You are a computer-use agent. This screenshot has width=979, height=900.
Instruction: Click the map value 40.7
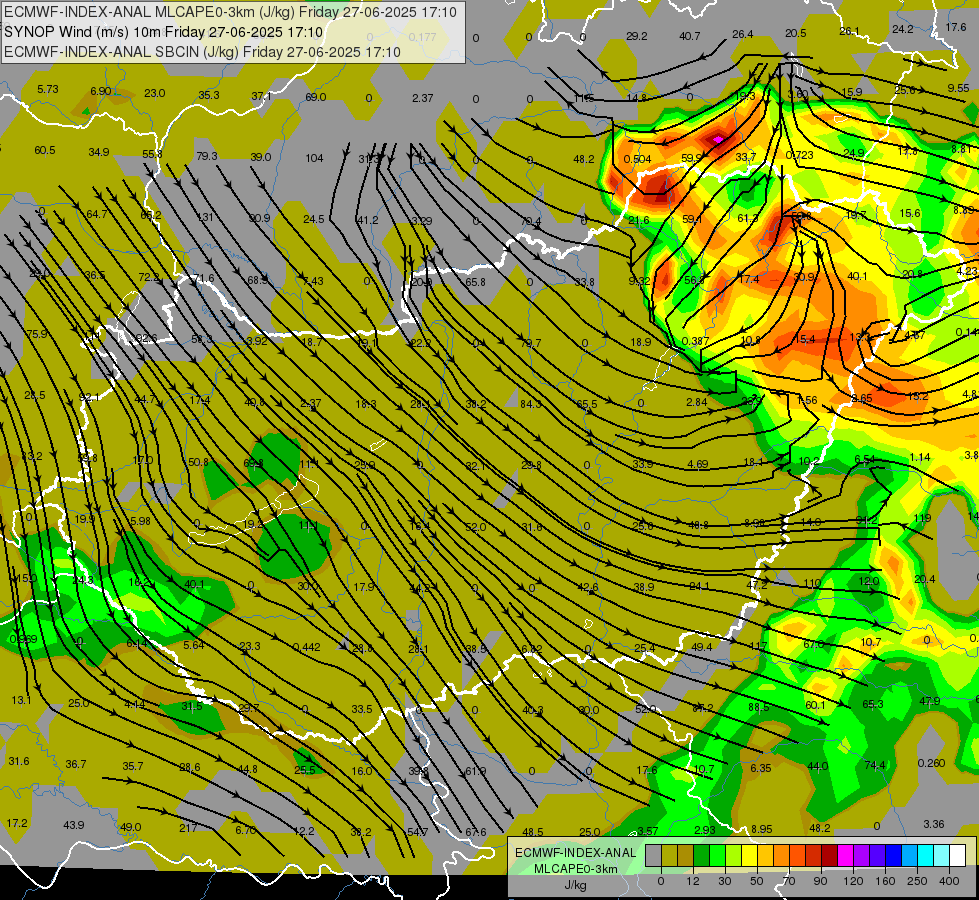tap(690, 36)
